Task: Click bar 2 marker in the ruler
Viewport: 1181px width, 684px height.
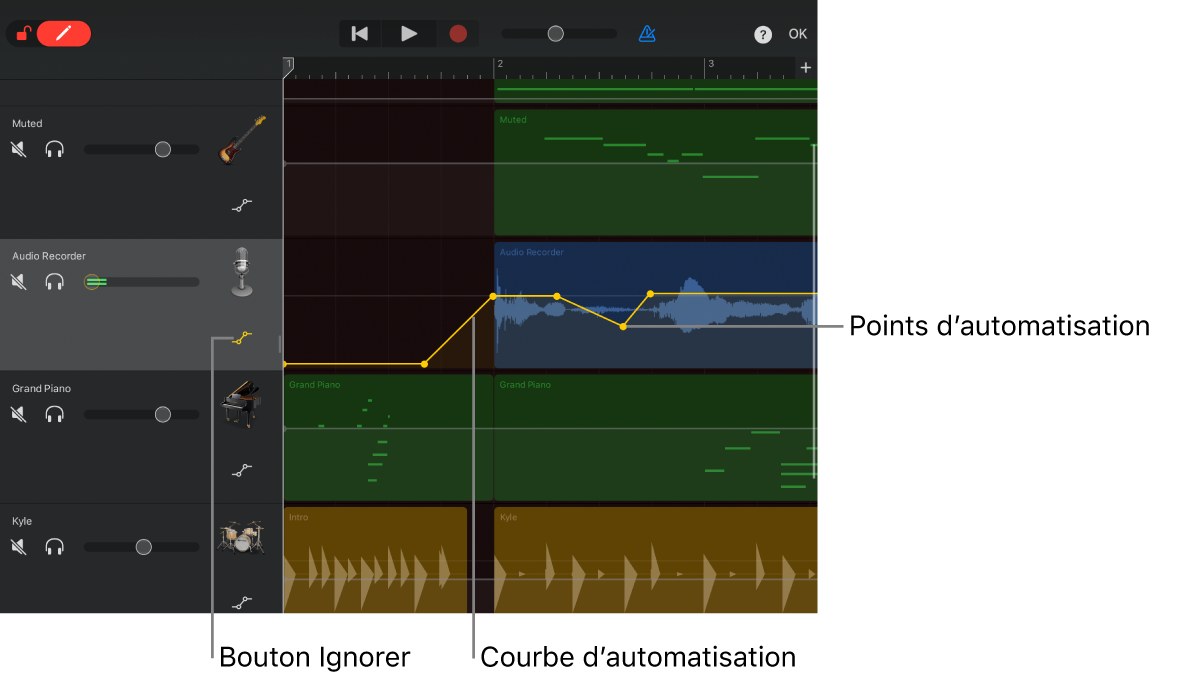Action: [500, 64]
